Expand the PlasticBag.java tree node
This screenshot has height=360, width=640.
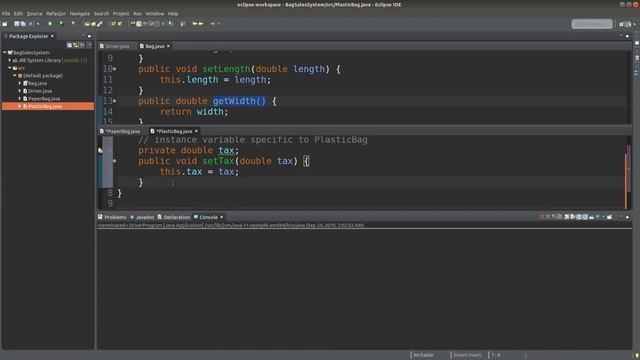tap(20, 106)
